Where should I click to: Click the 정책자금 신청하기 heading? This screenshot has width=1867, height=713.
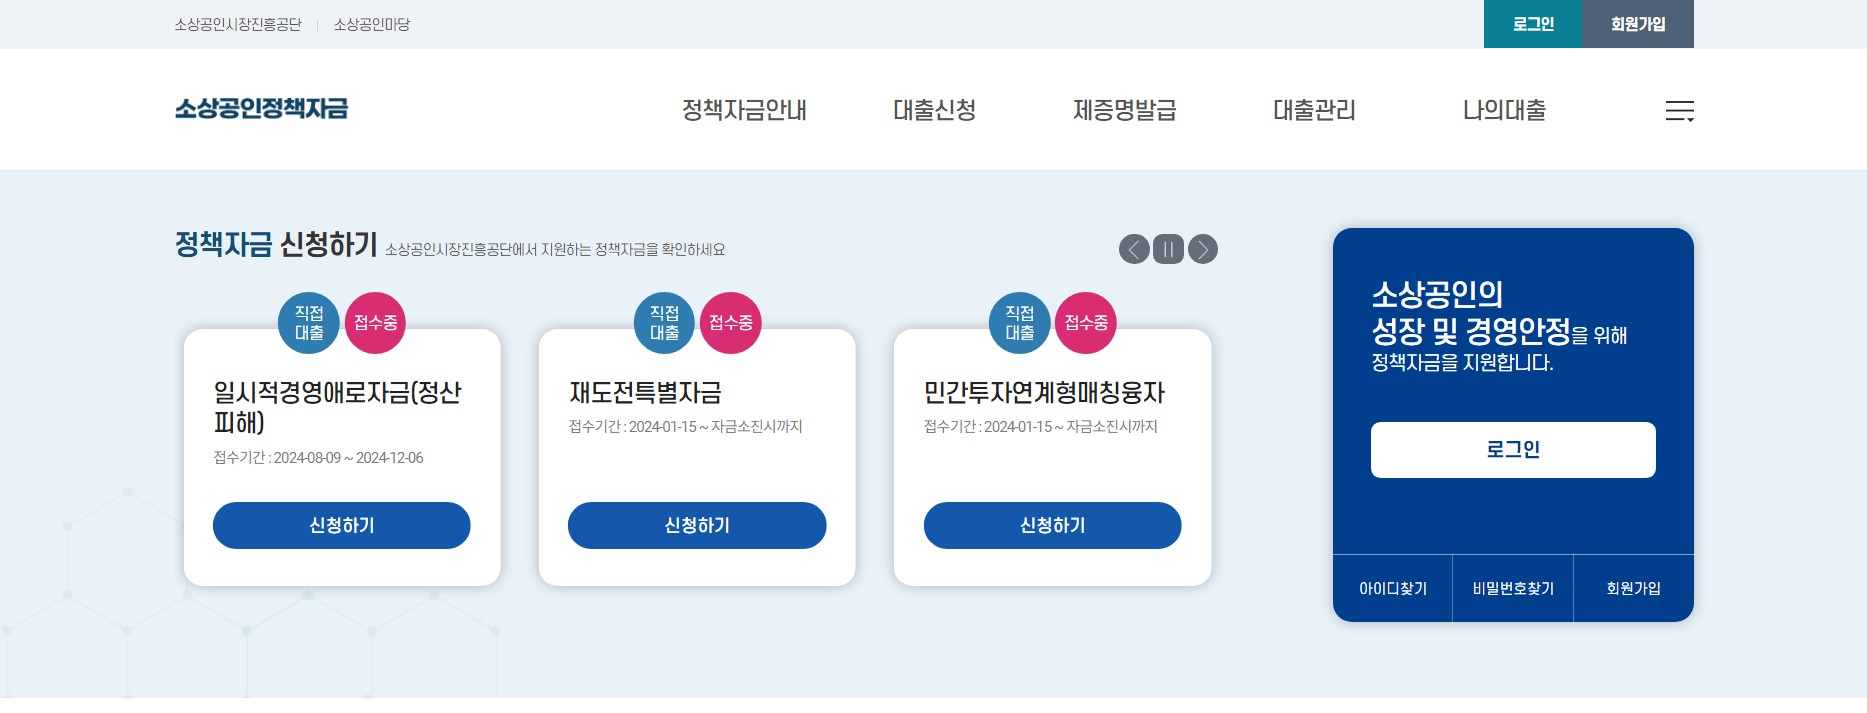pos(276,244)
